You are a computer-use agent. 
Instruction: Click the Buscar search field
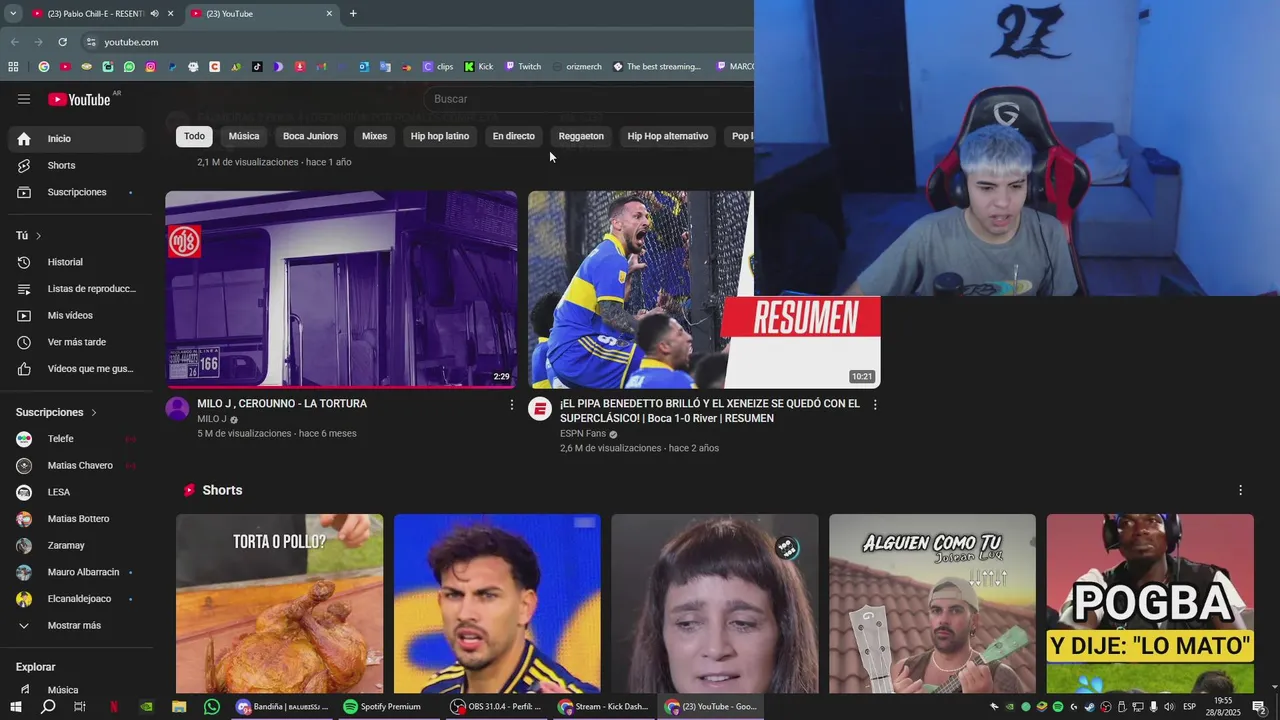tap(590, 99)
